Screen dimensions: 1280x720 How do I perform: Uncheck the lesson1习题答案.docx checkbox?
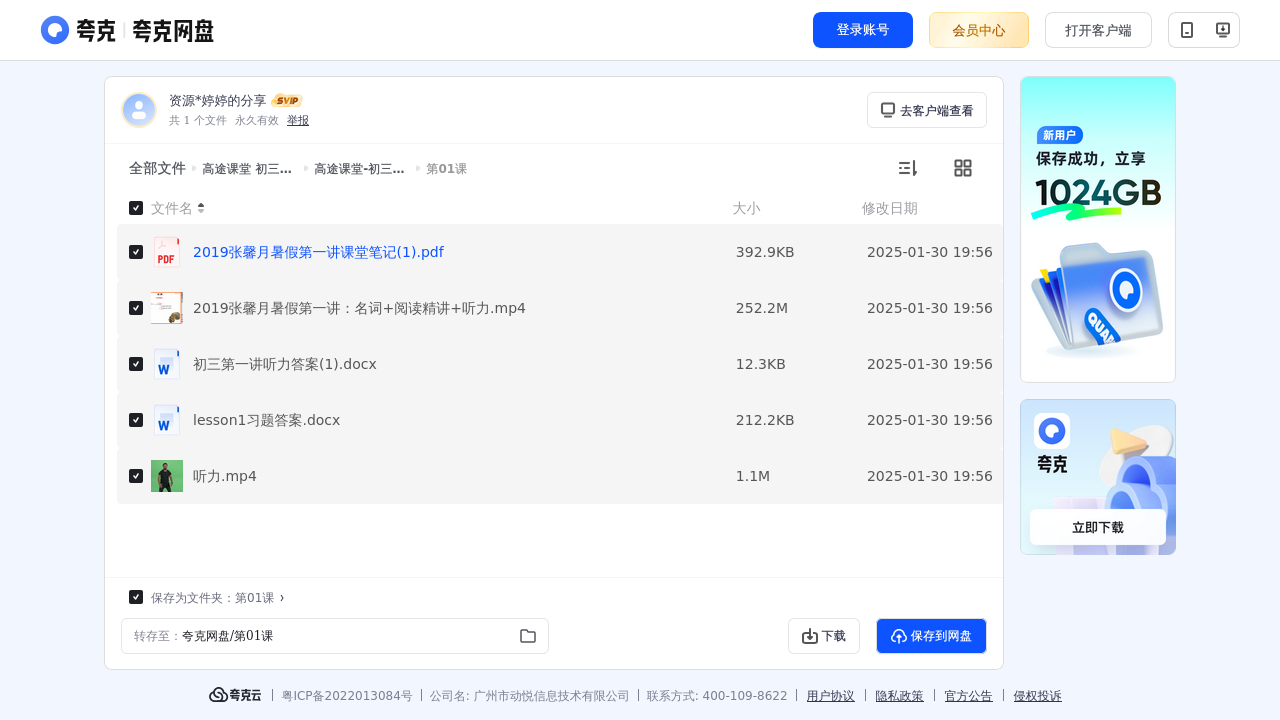136,420
